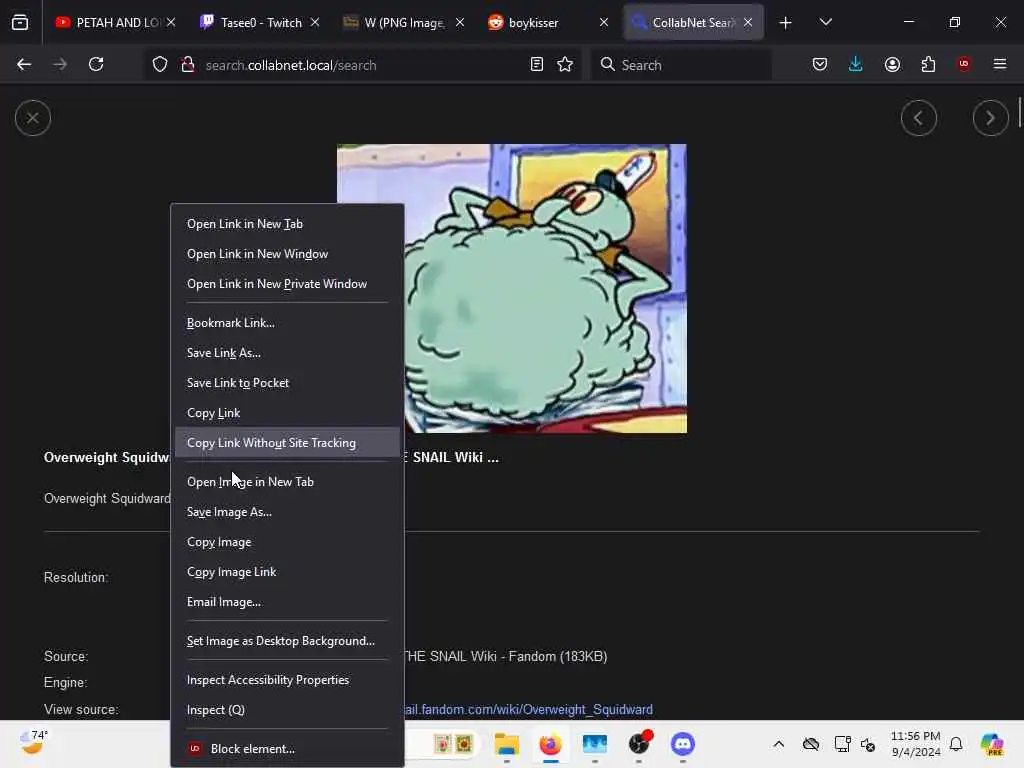Select Copy Link from context menu
The image size is (1024, 768).
[287, 413]
